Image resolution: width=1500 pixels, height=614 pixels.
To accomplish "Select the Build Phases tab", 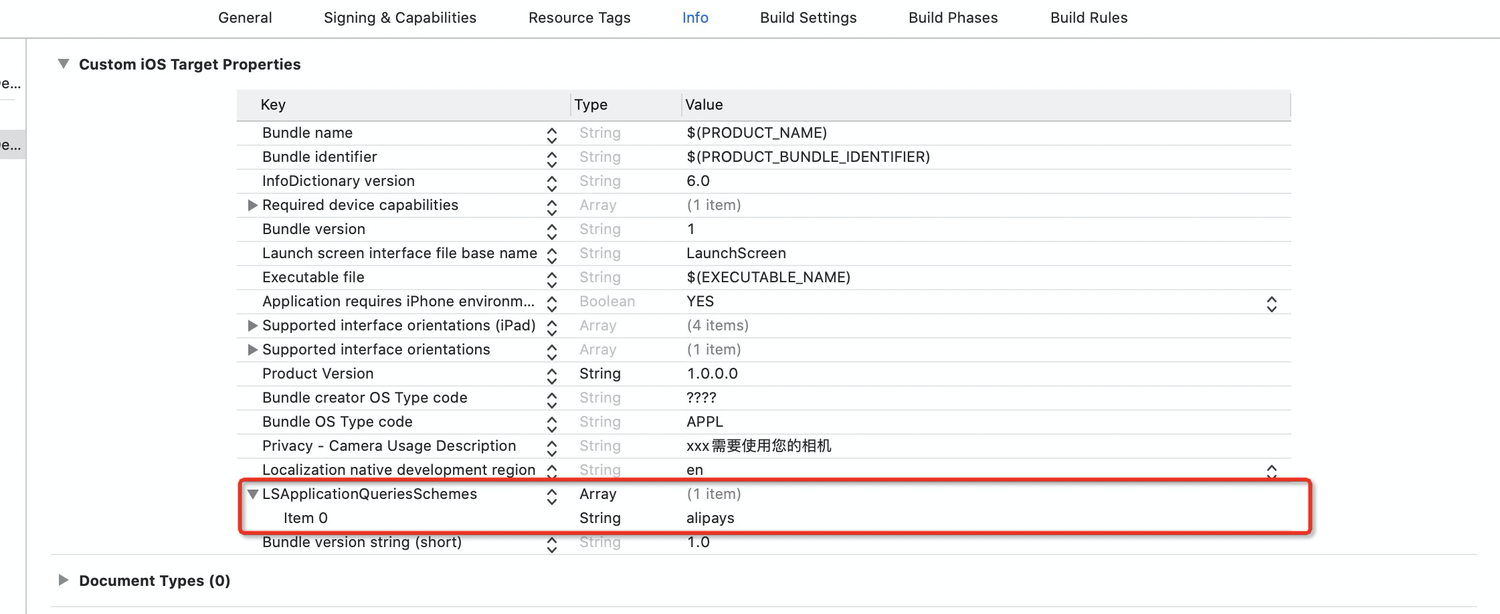I will pyautogui.click(x=953, y=18).
